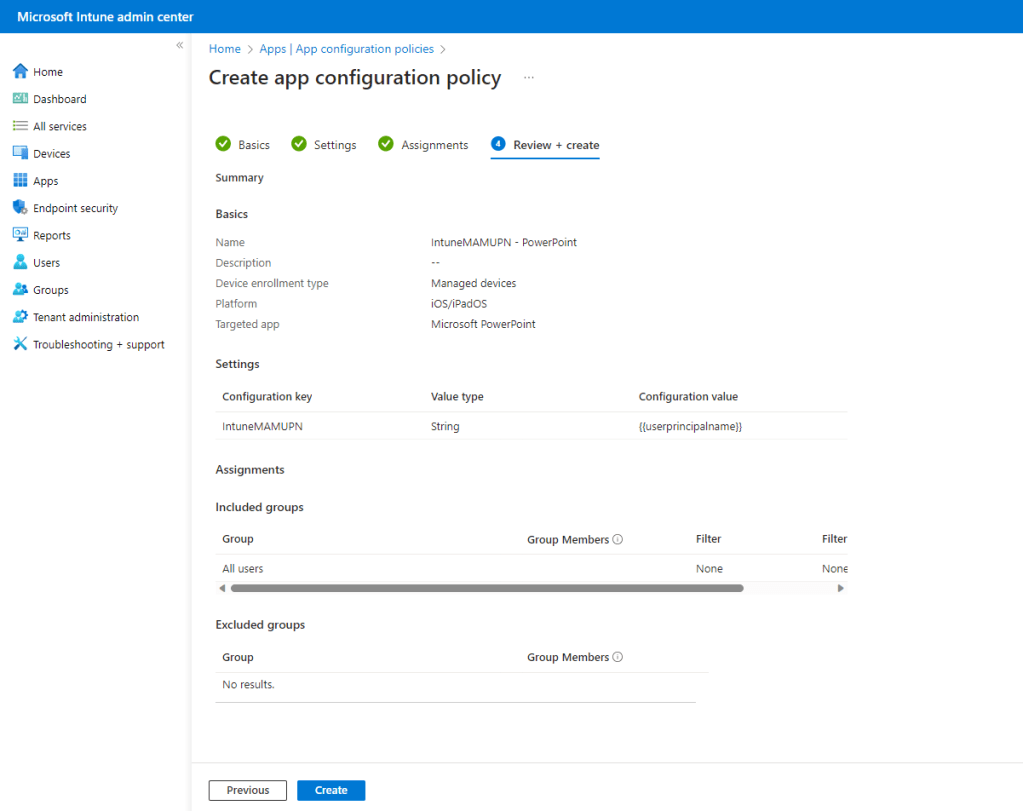Image resolution: width=1023 pixels, height=811 pixels.
Task: Go to the Settings step tab
Action: click(324, 145)
